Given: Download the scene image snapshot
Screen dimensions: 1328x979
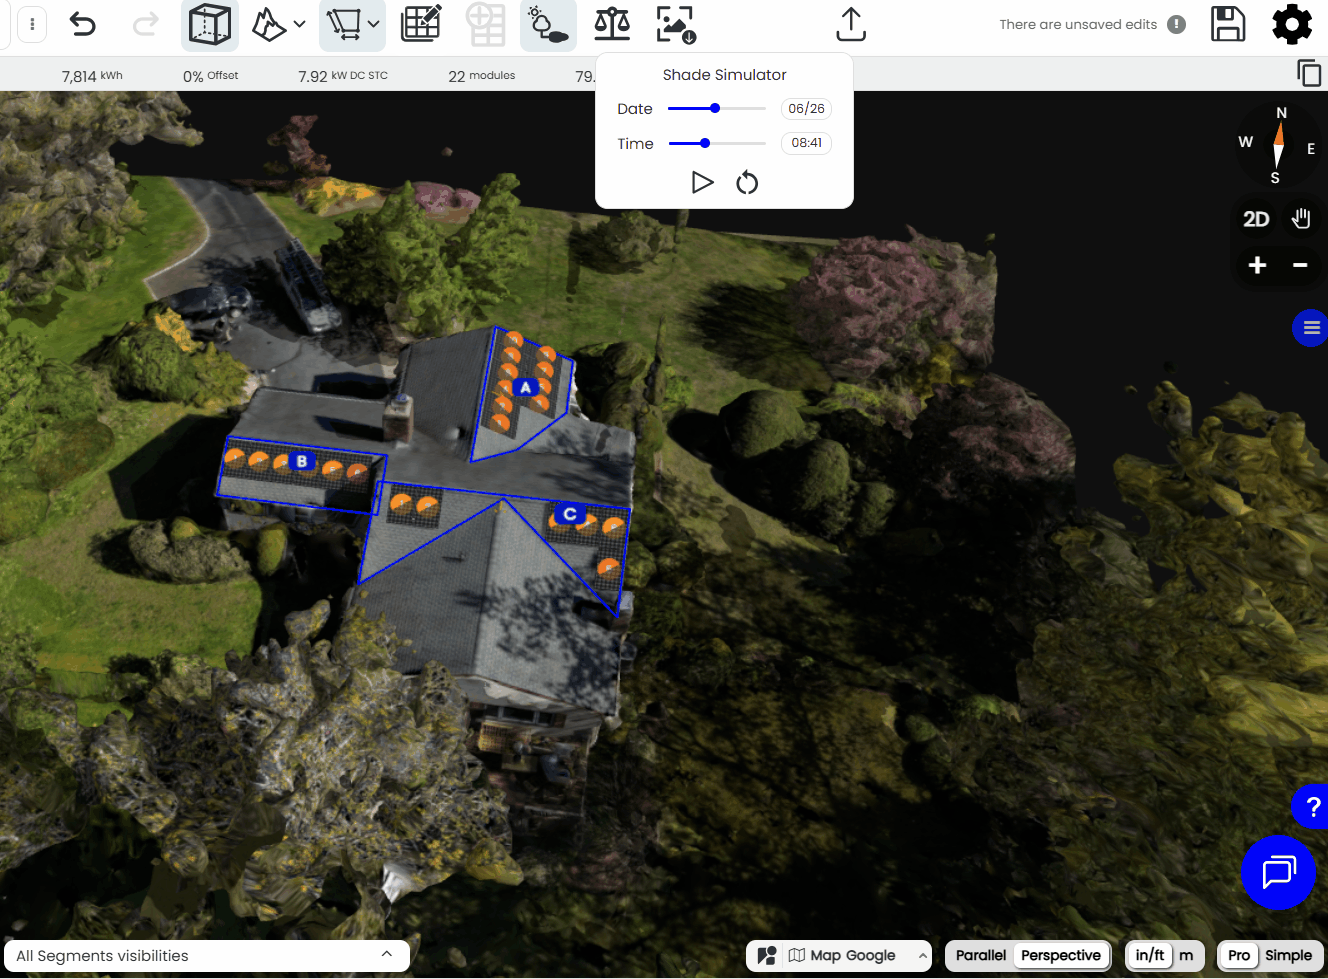Looking at the screenshot, I should [676, 25].
